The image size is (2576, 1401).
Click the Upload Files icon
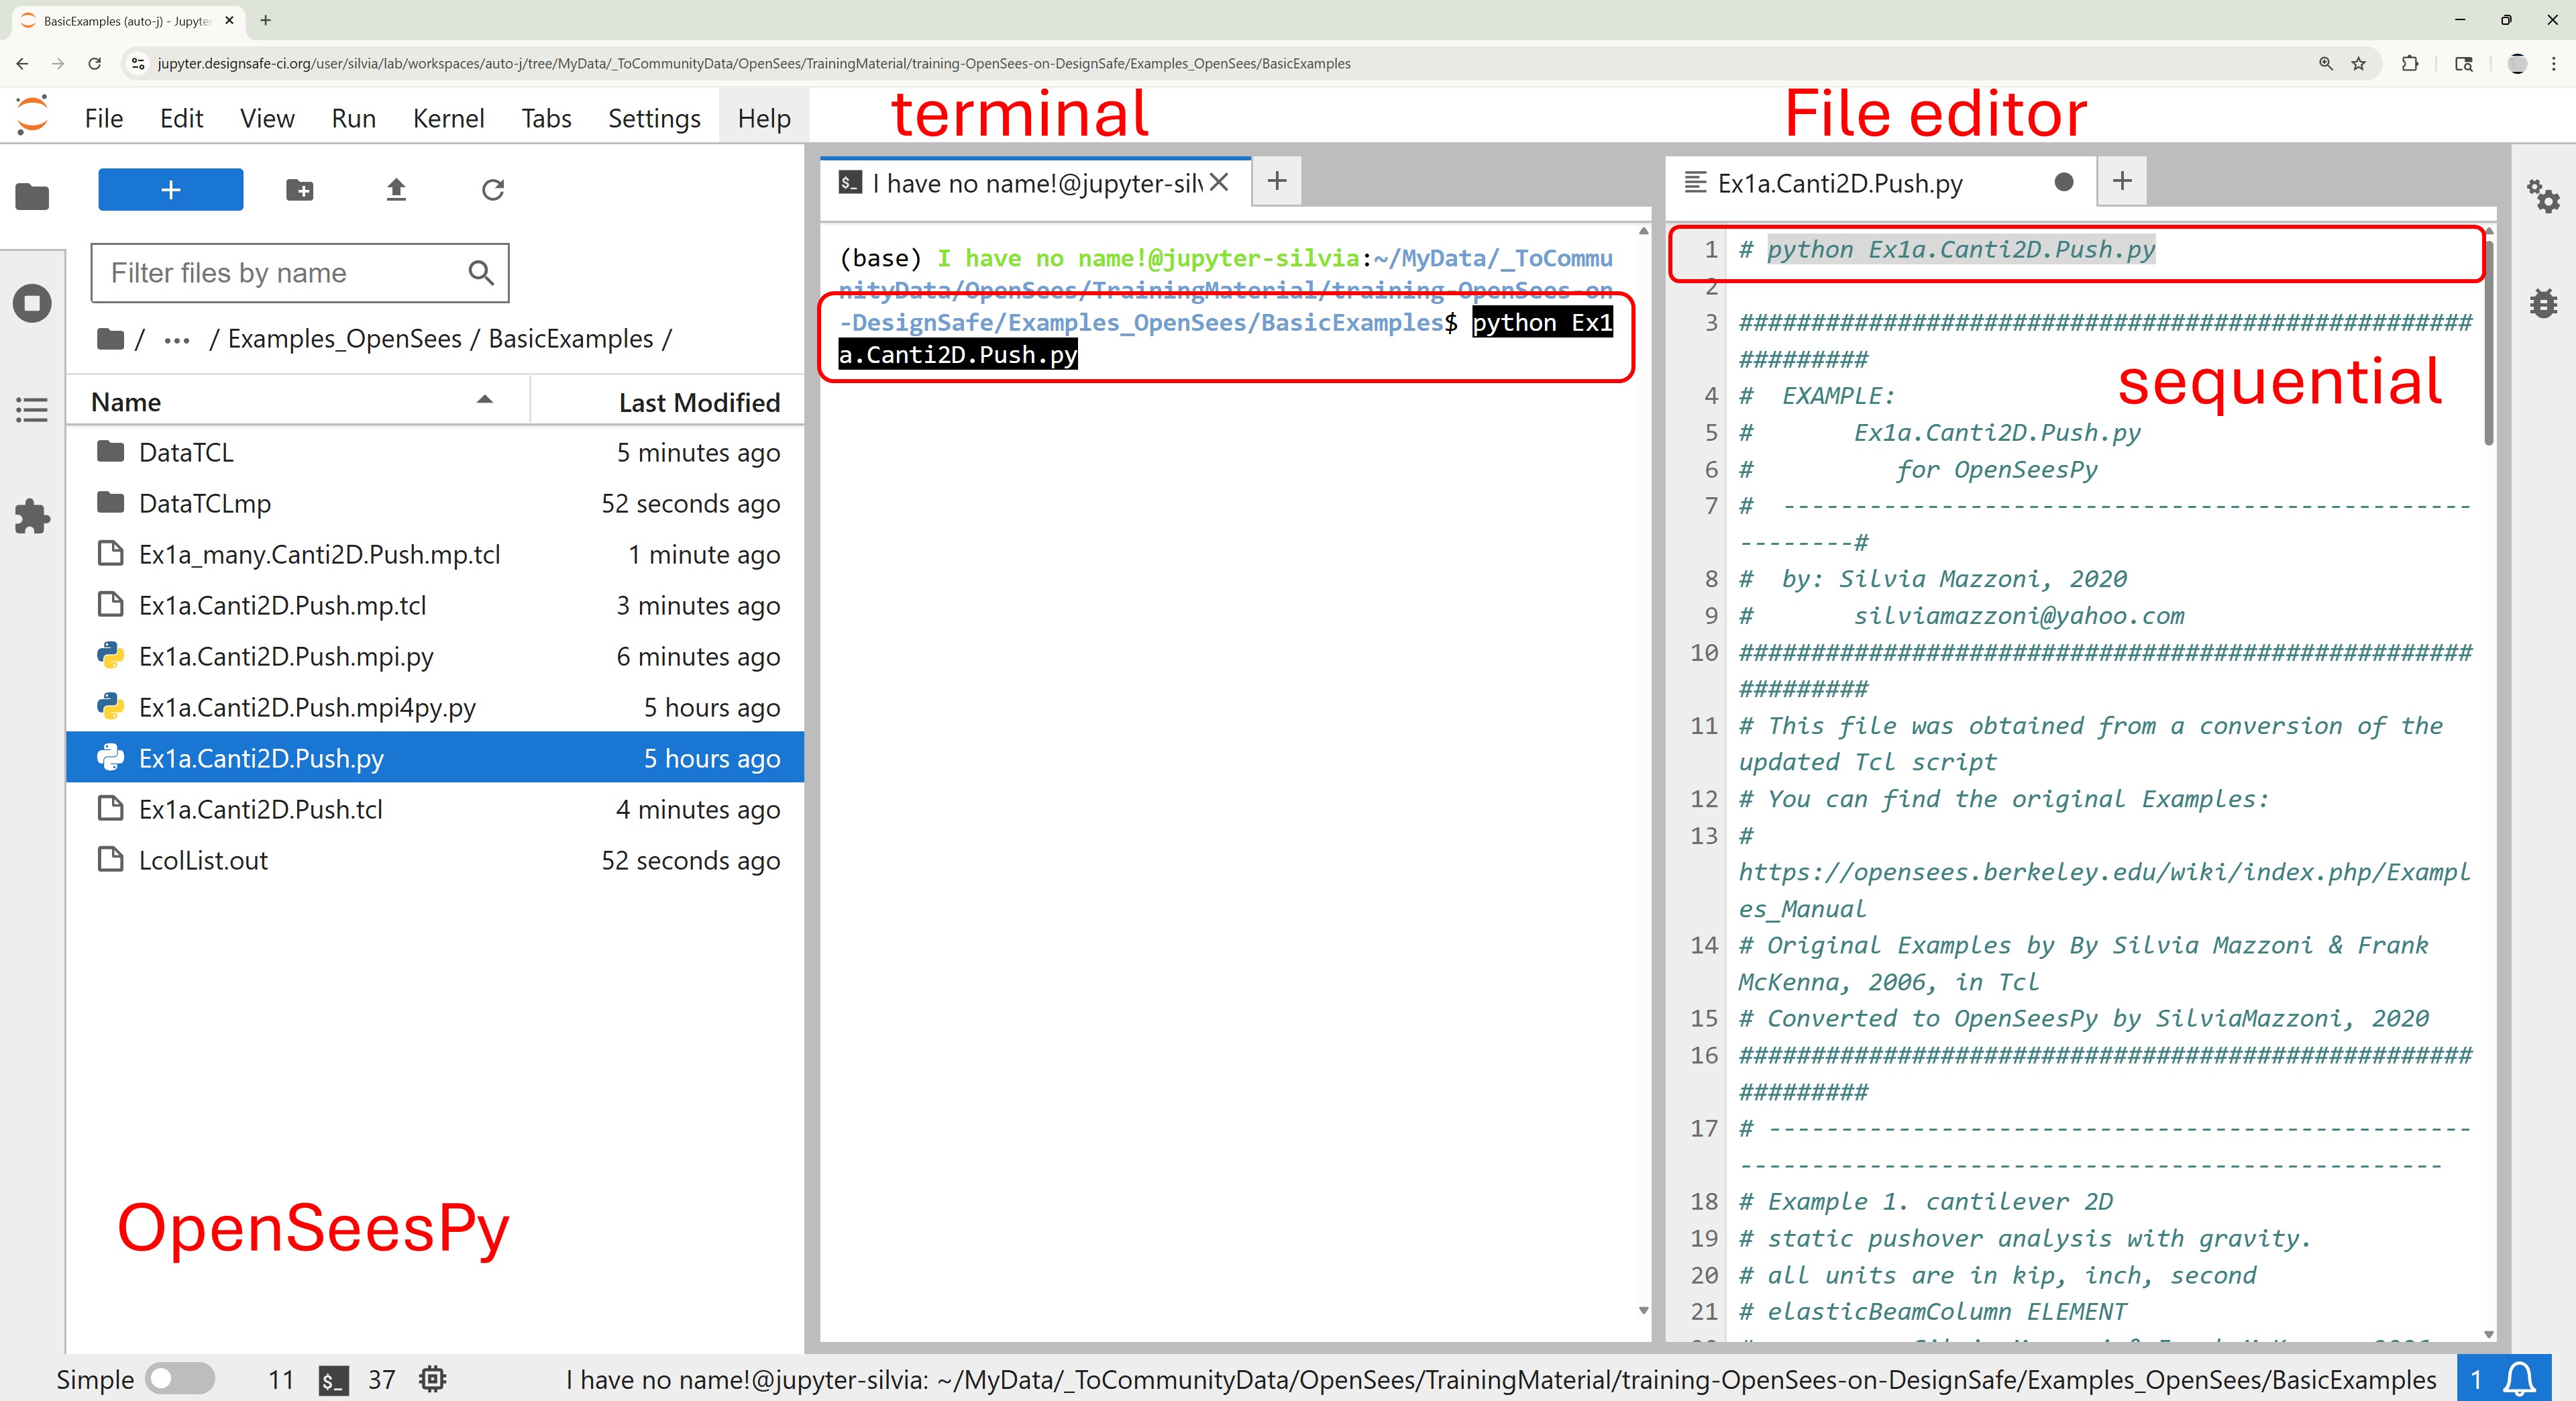pyautogui.click(x=396, y=190)
